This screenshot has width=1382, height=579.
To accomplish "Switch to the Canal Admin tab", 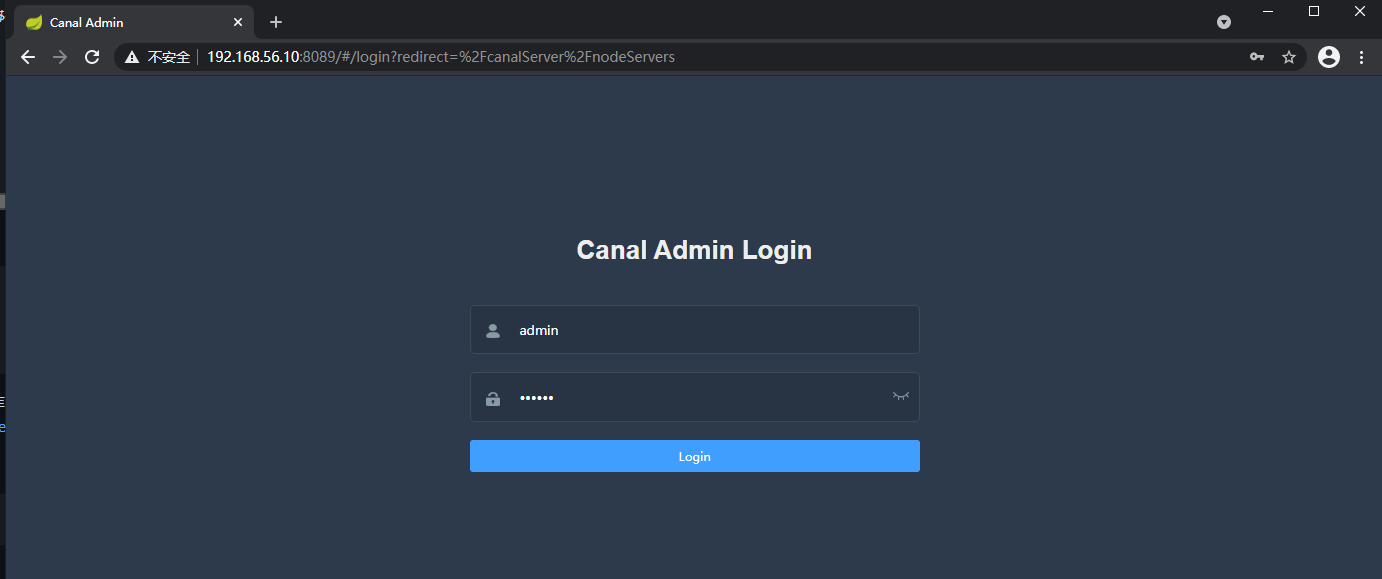I will click(134, 22).
